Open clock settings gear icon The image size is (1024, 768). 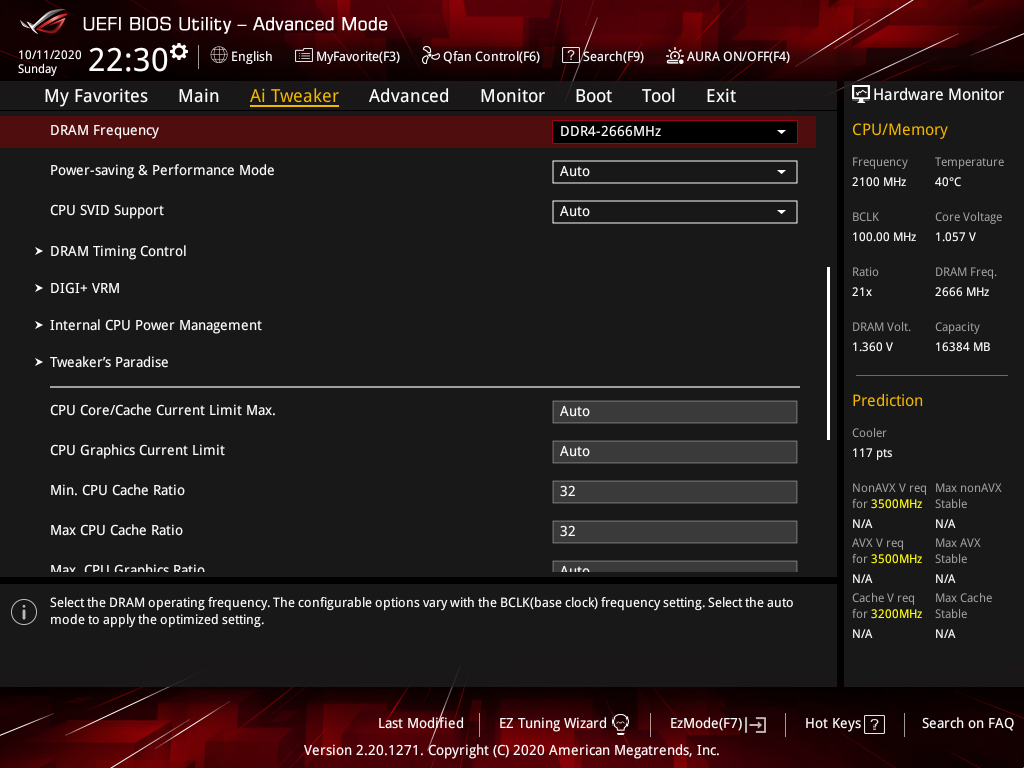point(179,51)
